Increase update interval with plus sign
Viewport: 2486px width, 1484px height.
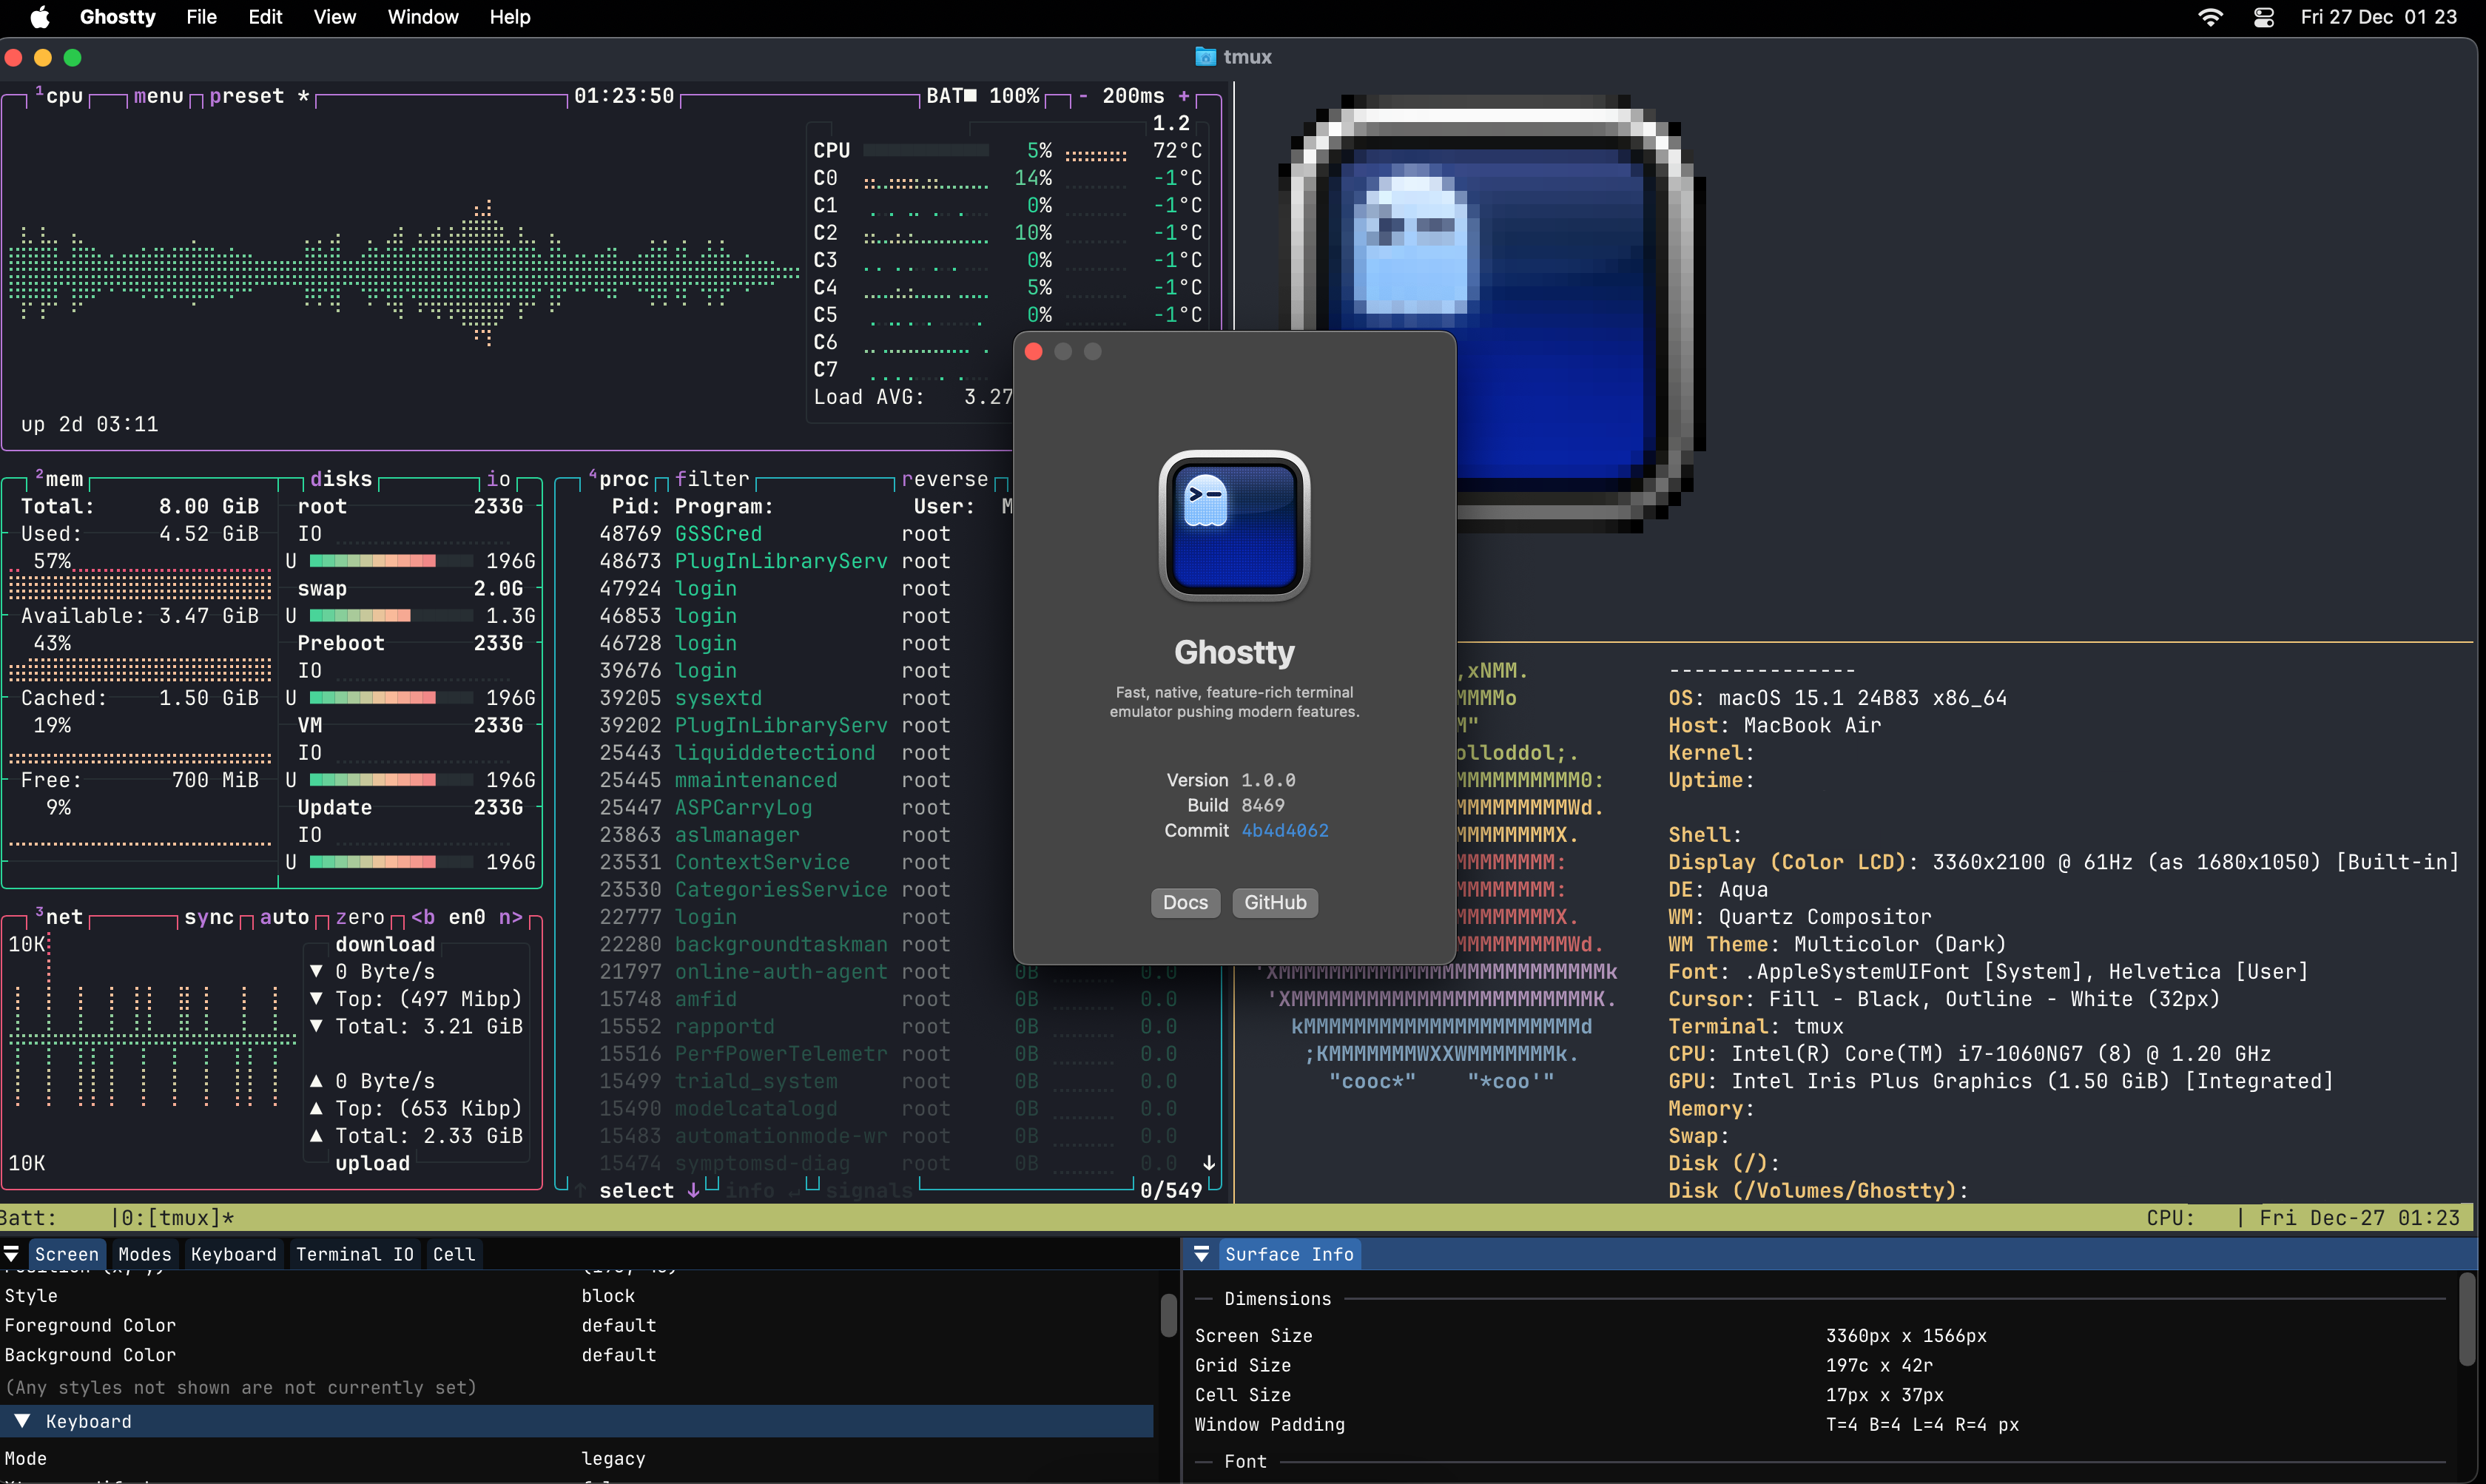pyautogui.click(x=1184, y=96)
